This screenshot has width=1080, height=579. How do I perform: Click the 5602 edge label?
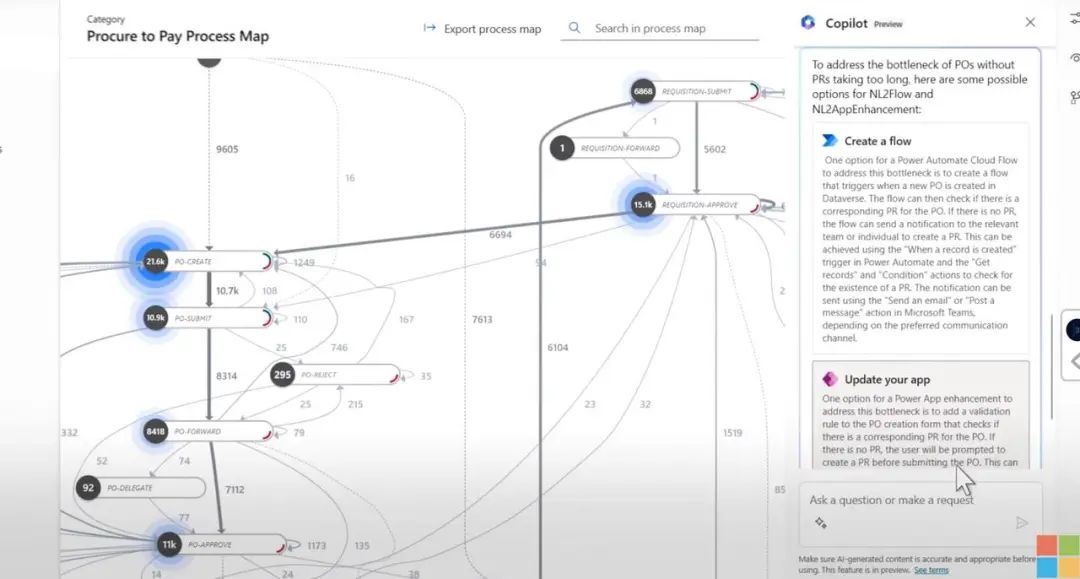(714, 149)
